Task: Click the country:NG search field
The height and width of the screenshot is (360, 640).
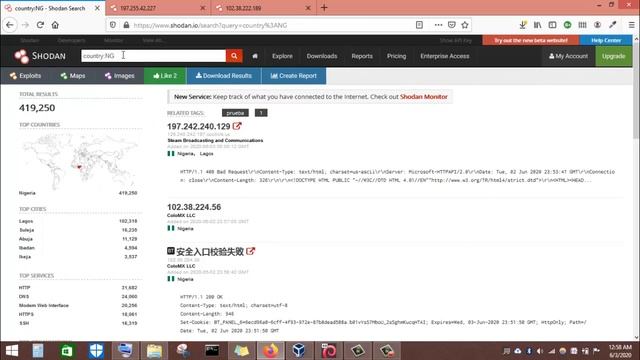Action: (153, 56)
